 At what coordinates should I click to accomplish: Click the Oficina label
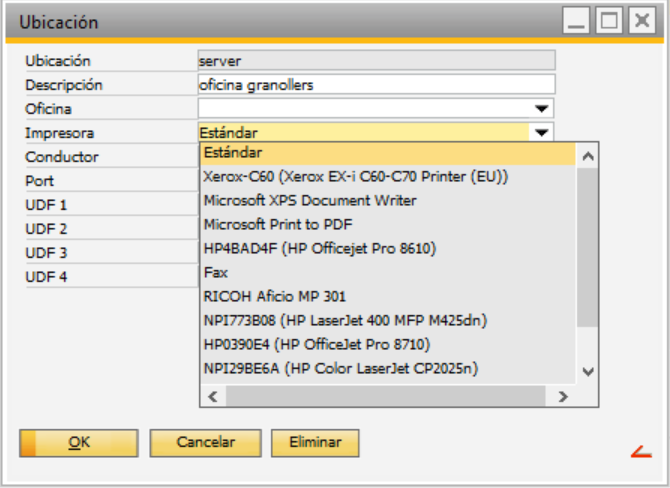[x=48, y=109]
